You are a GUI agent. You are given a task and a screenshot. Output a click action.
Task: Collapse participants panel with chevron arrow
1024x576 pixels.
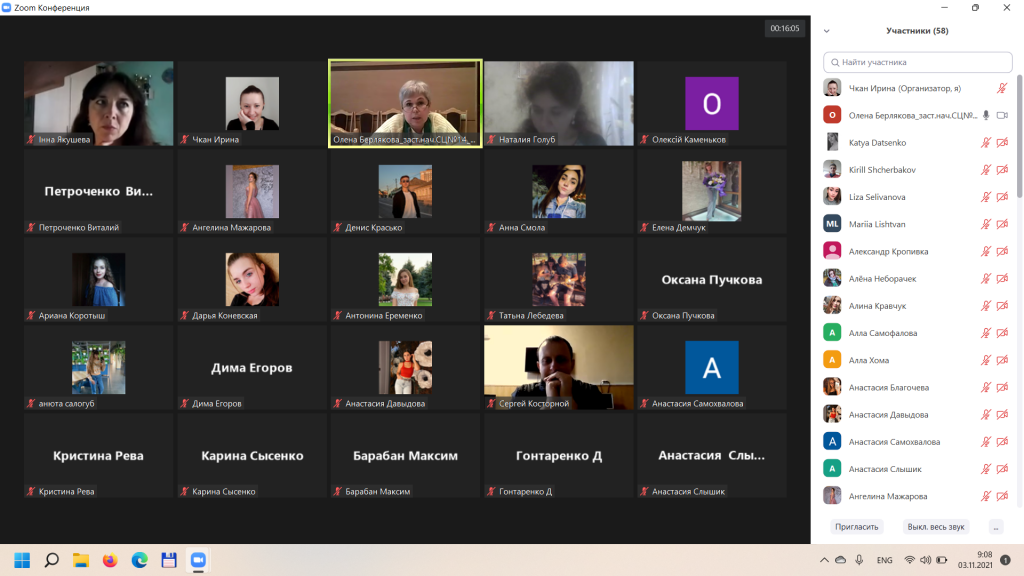[x=827, y=31]
